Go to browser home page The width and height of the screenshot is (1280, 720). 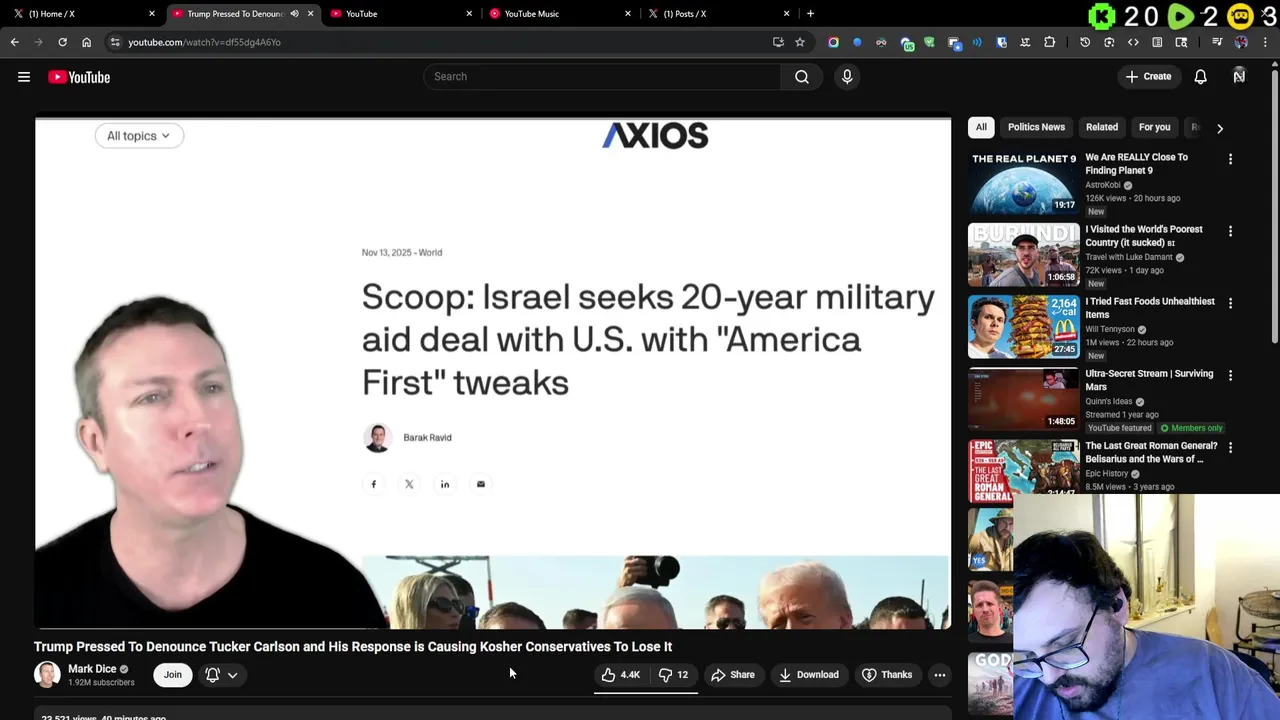[86, 42]
